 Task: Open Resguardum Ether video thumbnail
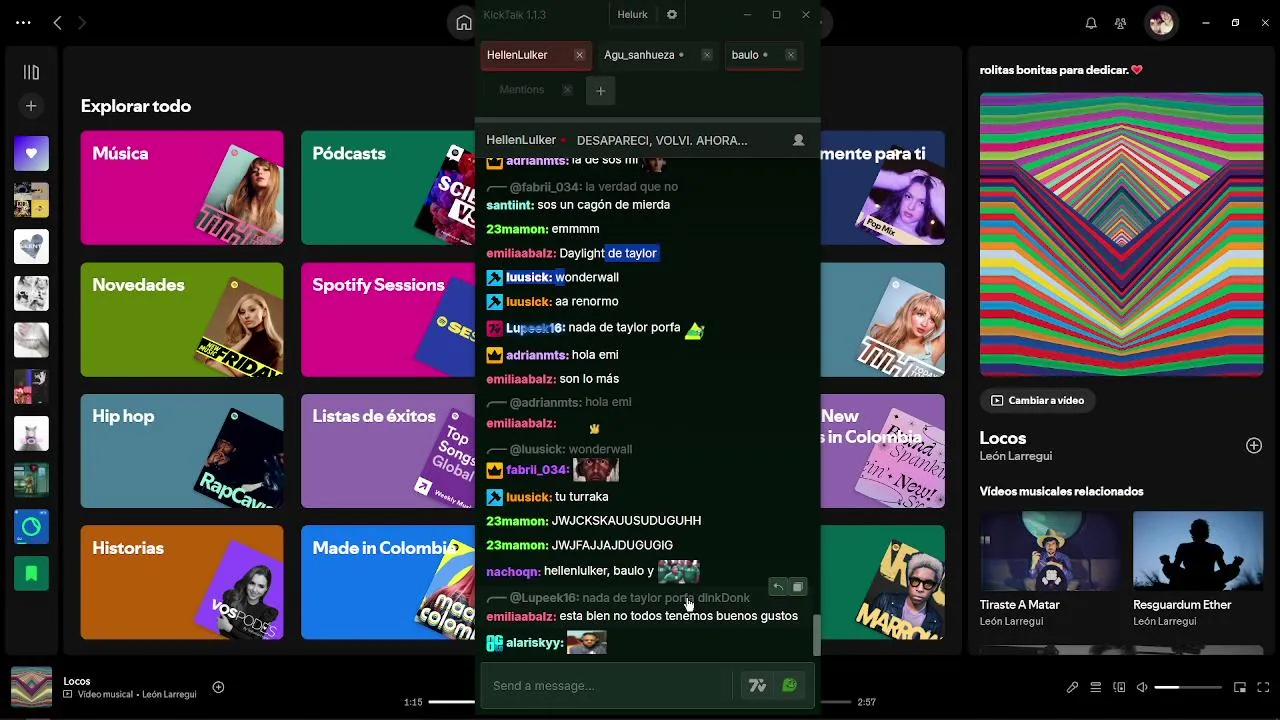coord(1198,551)
